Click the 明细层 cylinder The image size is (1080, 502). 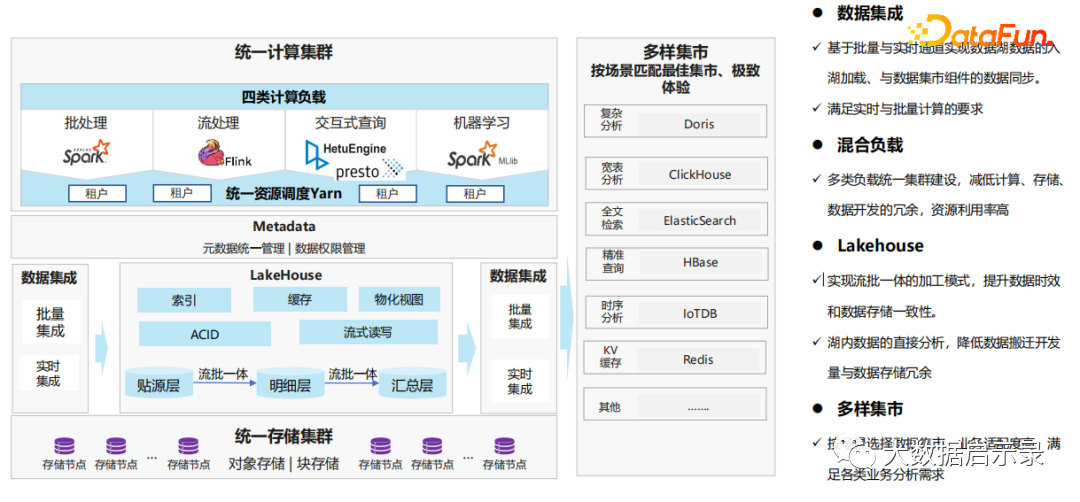coord(290,384)
